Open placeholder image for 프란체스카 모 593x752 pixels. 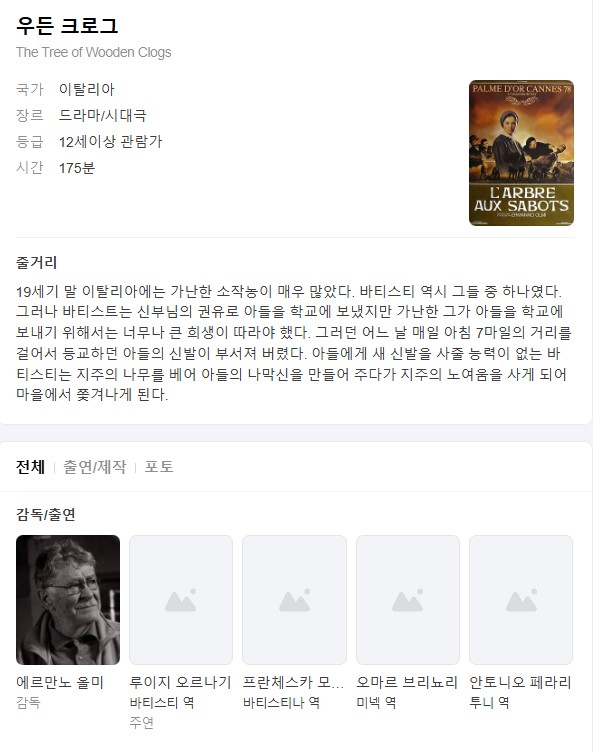click(294, 599)
